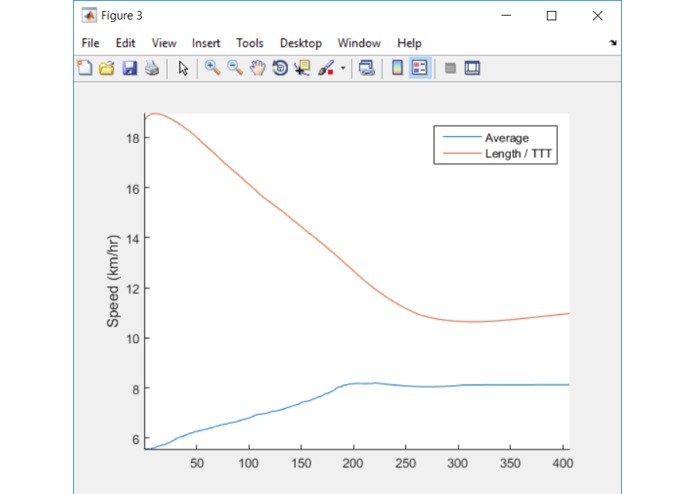The image size is (695, 494).
Task: Click the x-axis tick label 50
Action: coord(197,463)
